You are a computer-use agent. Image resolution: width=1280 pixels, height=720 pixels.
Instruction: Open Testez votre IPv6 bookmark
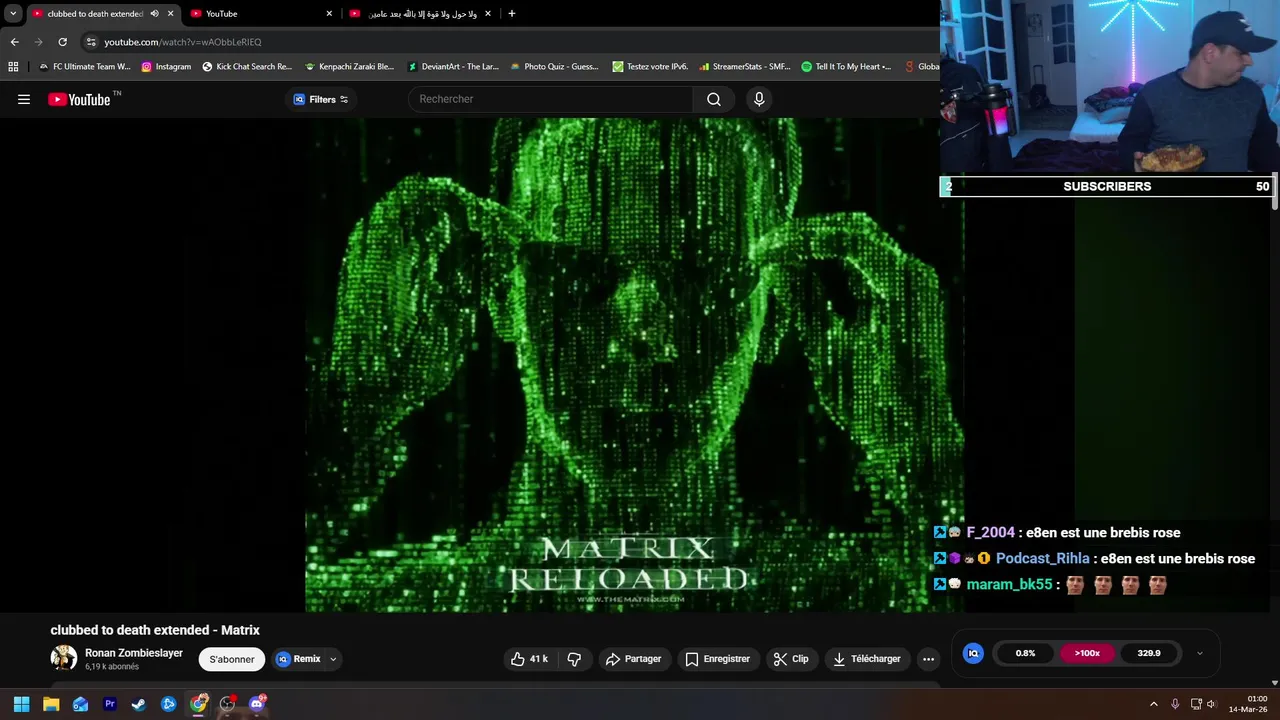tap(650, 67)
